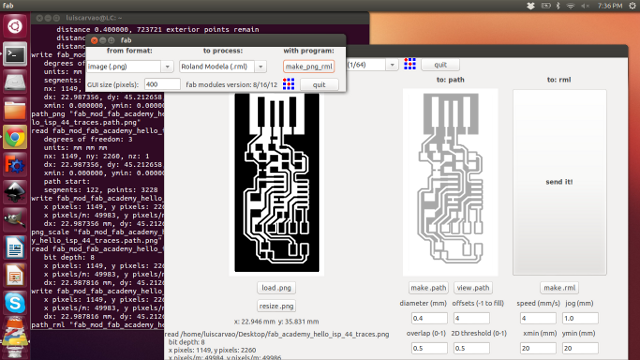Open the battery indicator in the top panel

[x=546, y=6]
